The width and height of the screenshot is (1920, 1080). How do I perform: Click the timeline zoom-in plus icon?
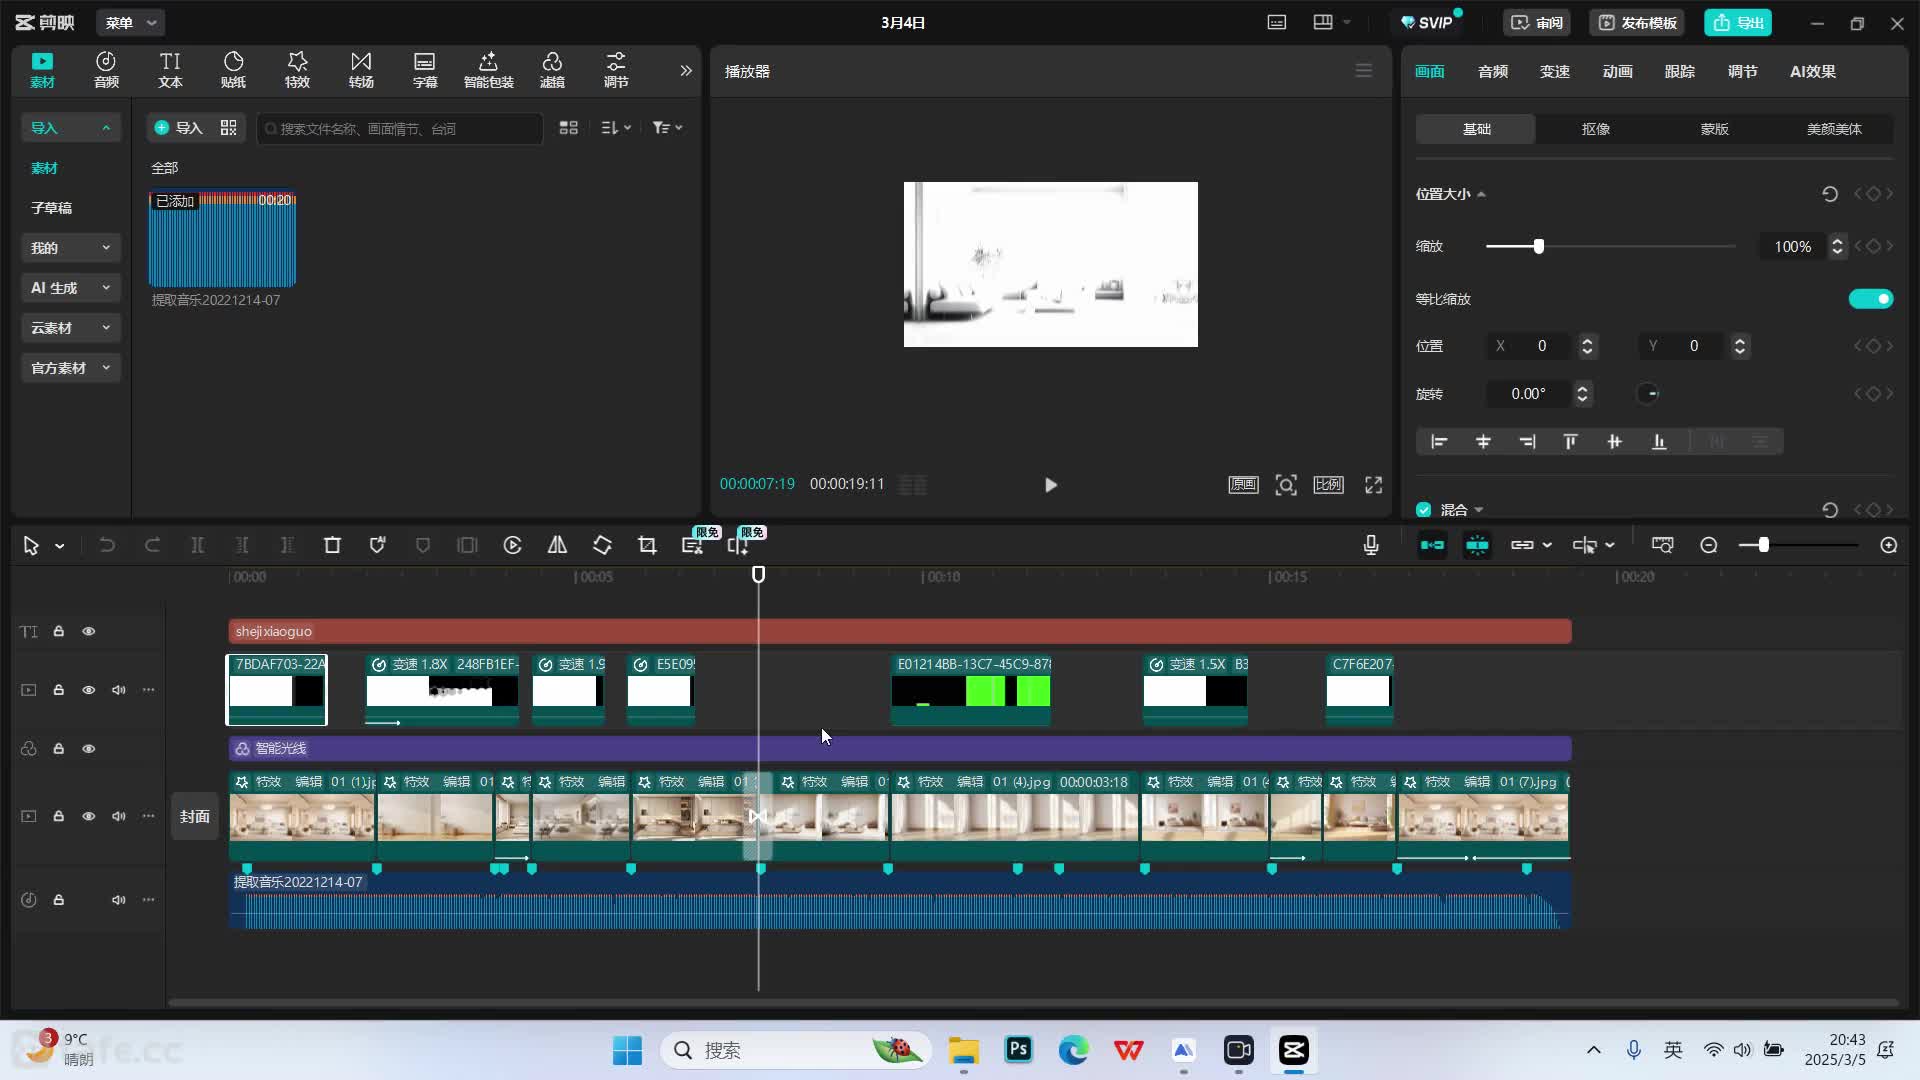(x=1889, y=545)
